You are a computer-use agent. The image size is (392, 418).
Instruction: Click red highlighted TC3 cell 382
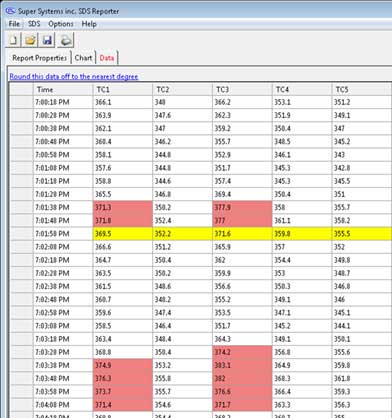[x=242, y=379]
